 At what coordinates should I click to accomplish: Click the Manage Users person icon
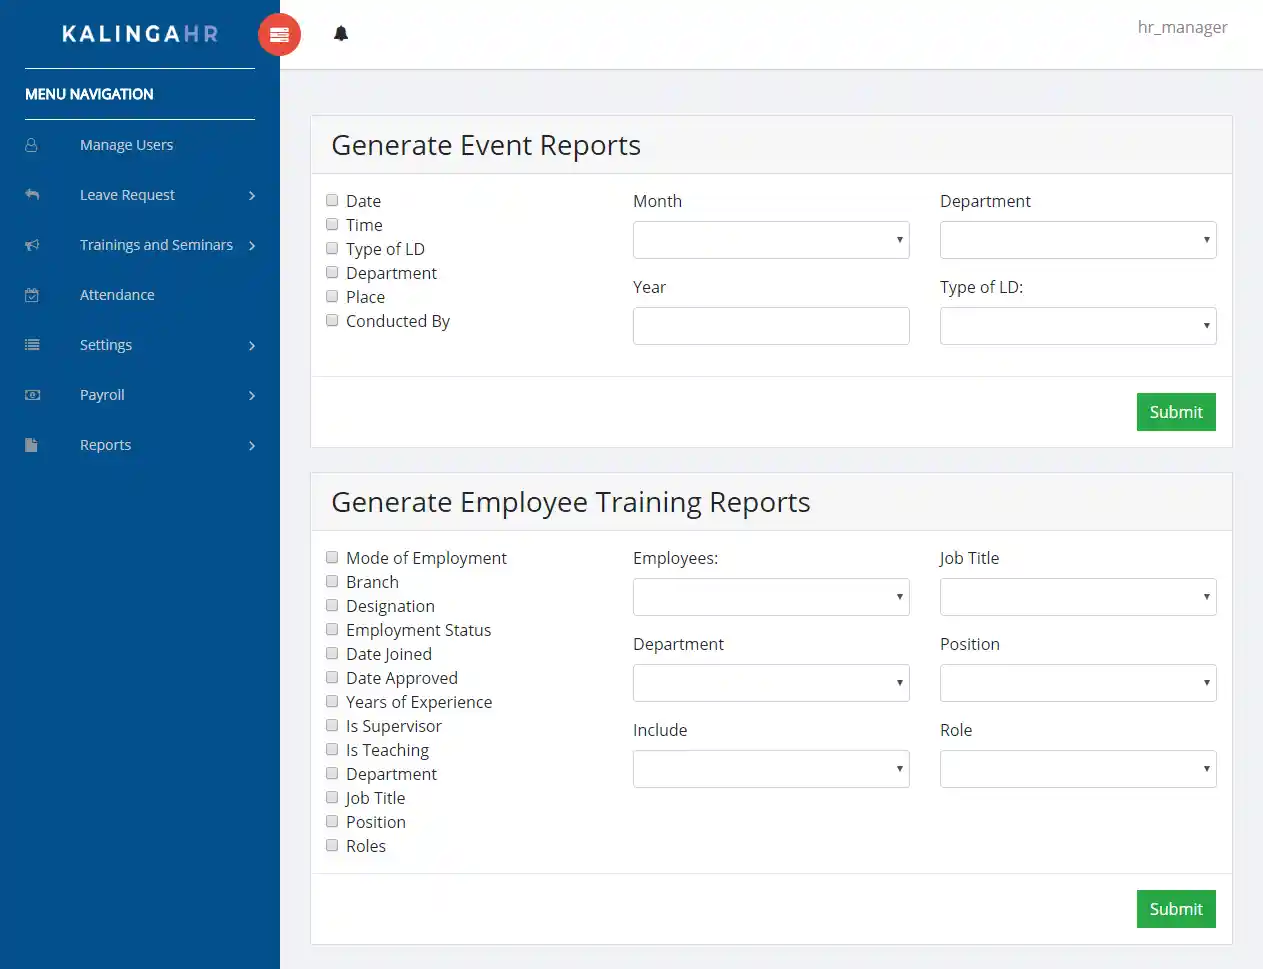[x=32, y=145]
